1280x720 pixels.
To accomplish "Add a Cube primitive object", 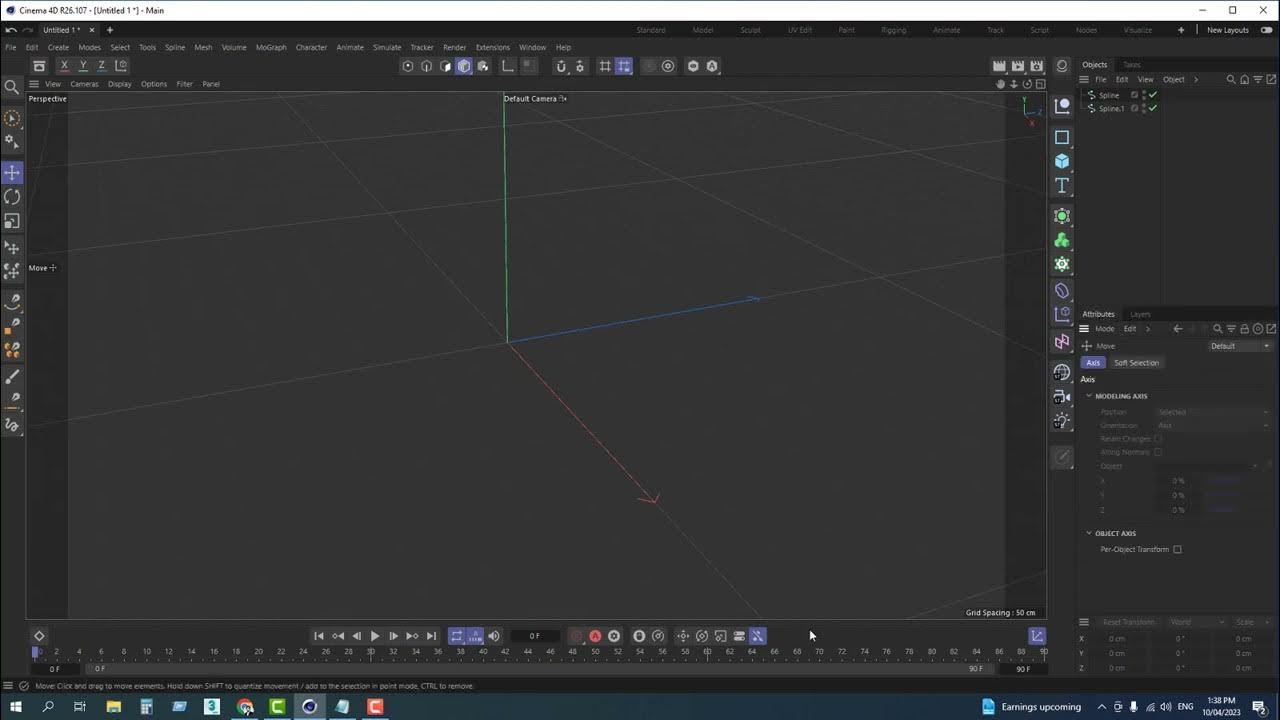I will coord(1062,161).
